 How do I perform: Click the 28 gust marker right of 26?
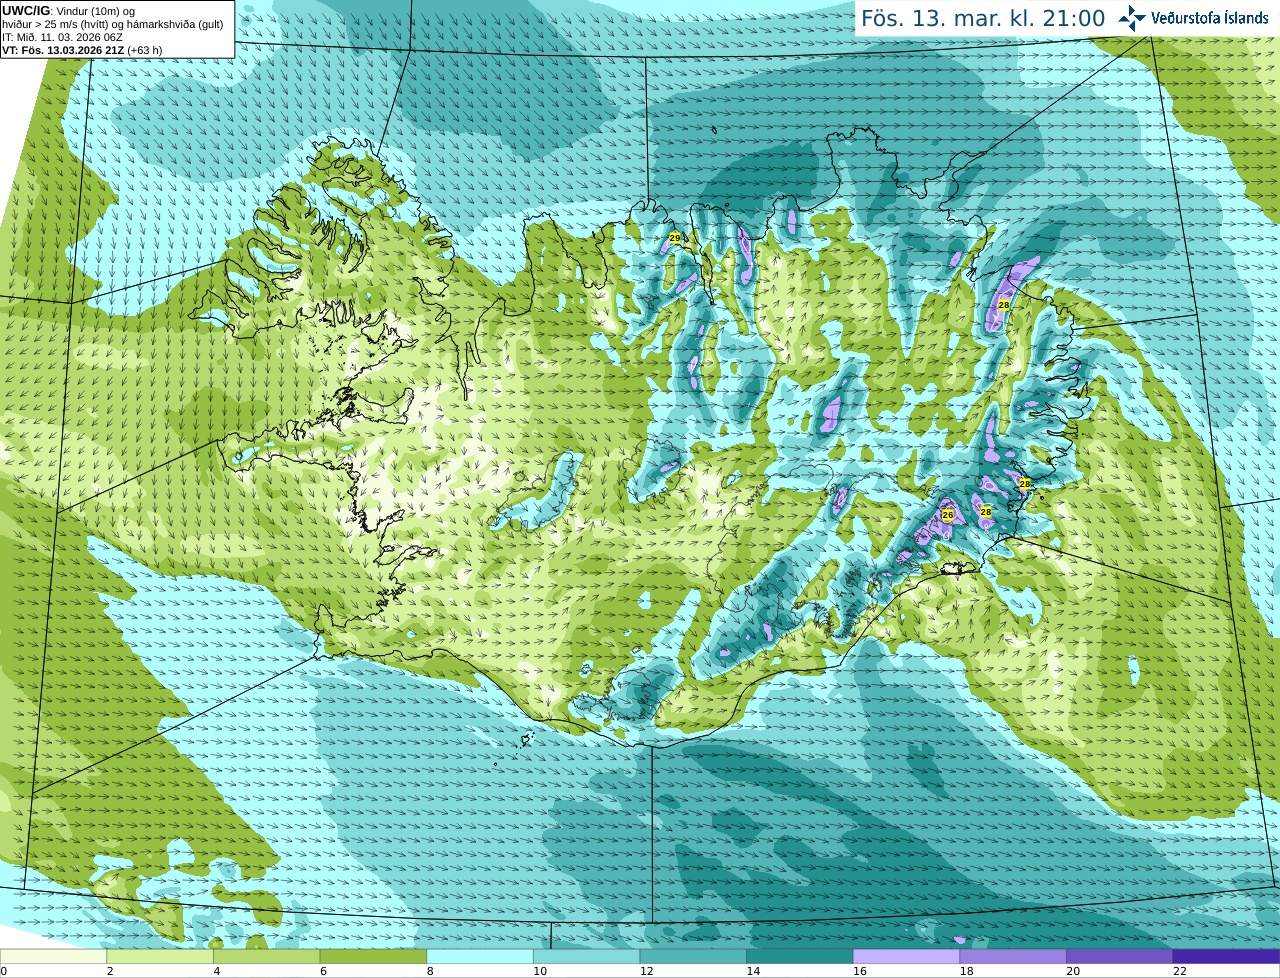[986, 511]
